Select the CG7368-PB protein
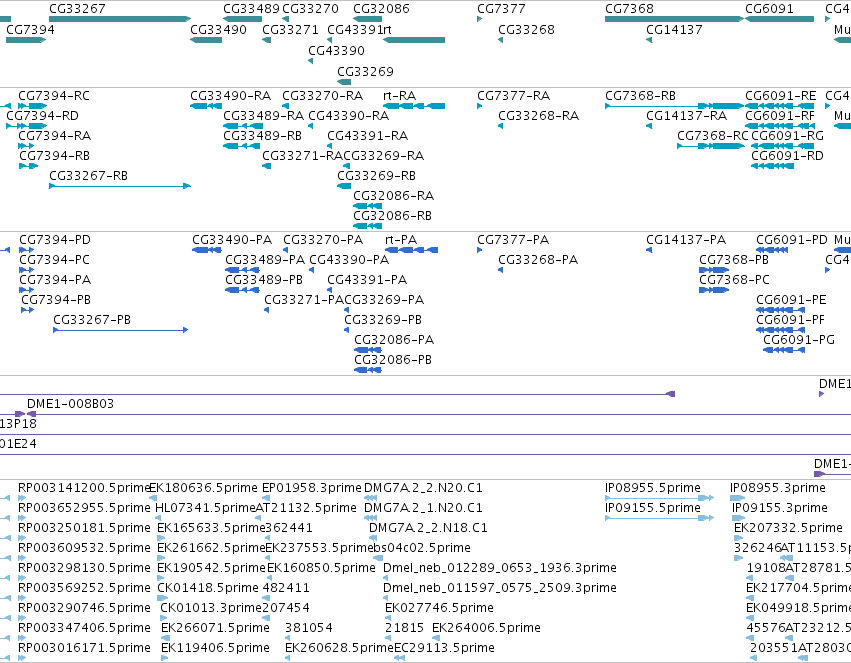Image resolution: width=851 pixels, height=663 pixels. pos(714,270)
